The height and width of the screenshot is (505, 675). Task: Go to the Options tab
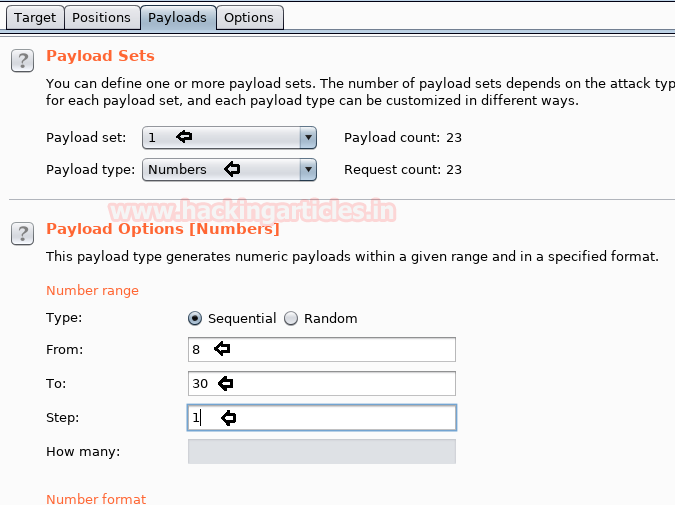pyautogui.click(x=248, y=17)
